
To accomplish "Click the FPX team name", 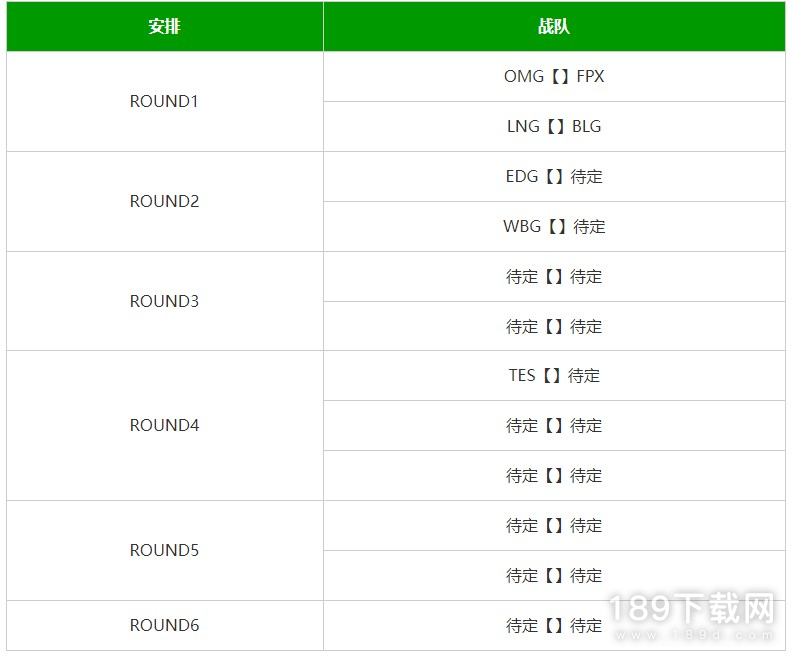I will click(590, 76).
